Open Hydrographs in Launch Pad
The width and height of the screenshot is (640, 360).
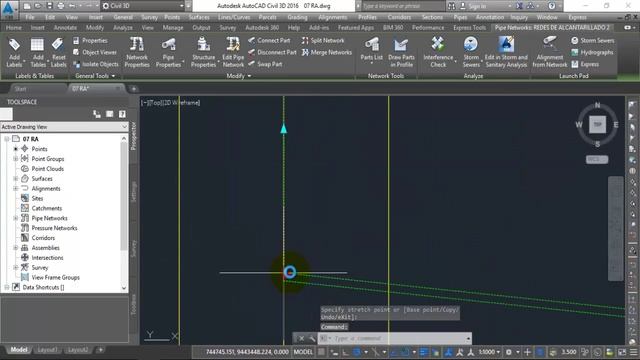click(x=592, y=52)
